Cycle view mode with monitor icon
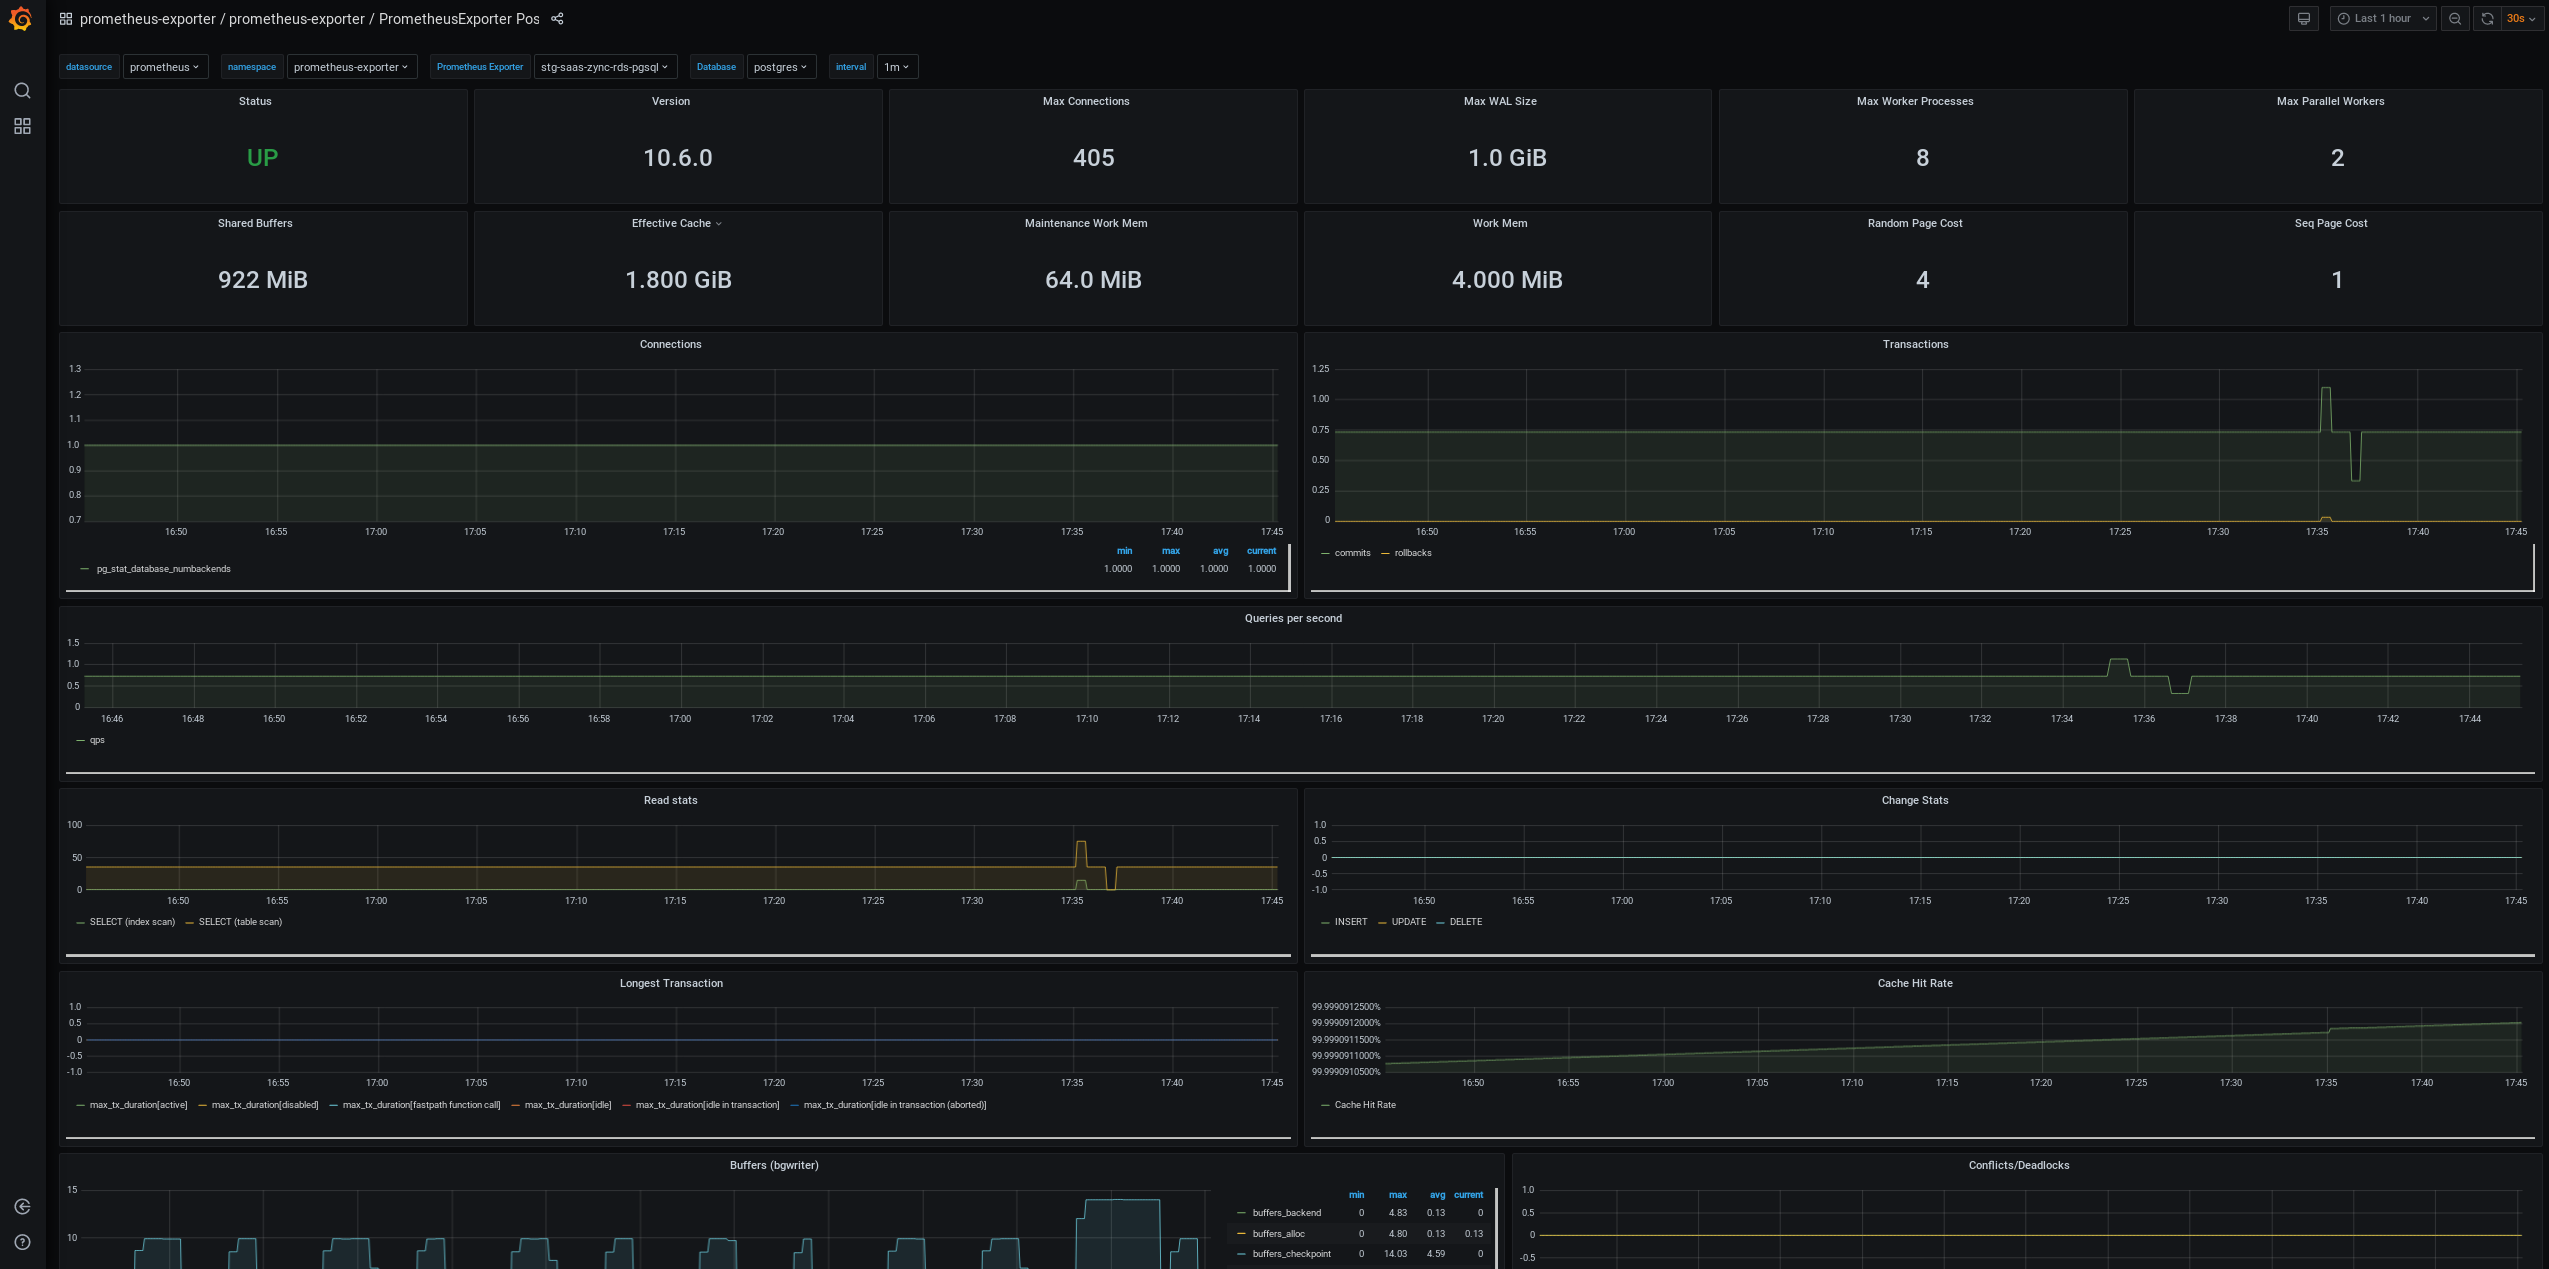The height and width of the screenshot is (1269, 2549). pos(2304,19)
